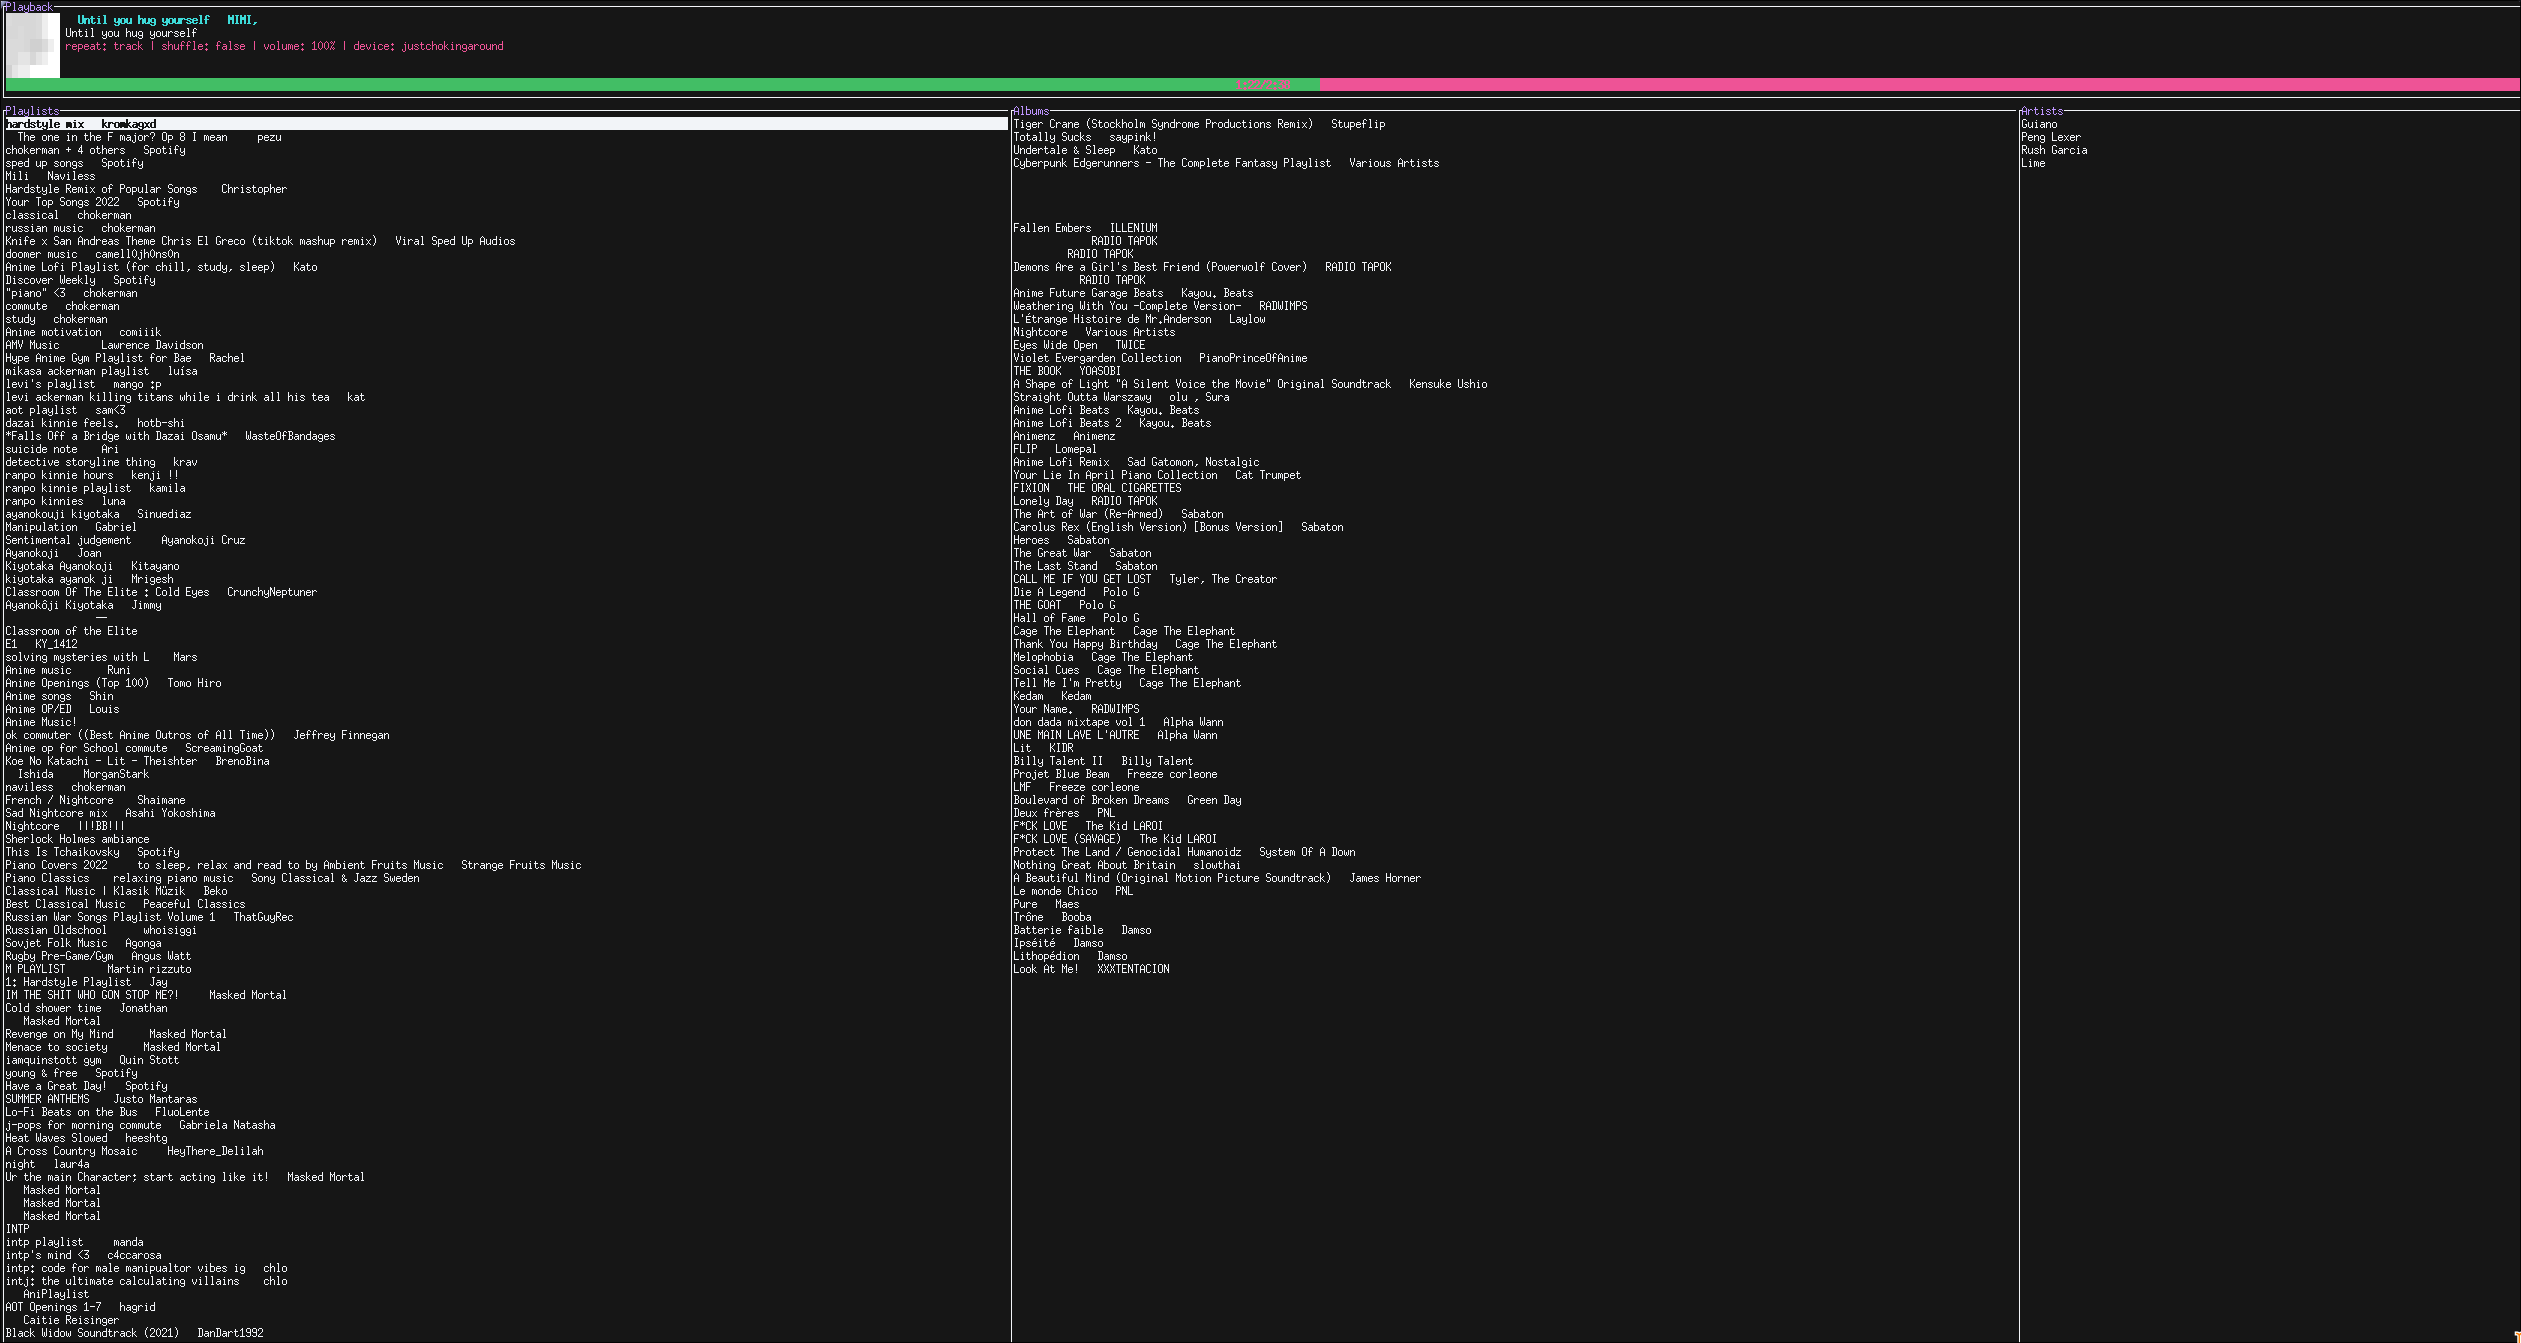Screen dimensions: 2521x1343
Task: Open the Discover Weekly playlist
Action: pos(52,279)
